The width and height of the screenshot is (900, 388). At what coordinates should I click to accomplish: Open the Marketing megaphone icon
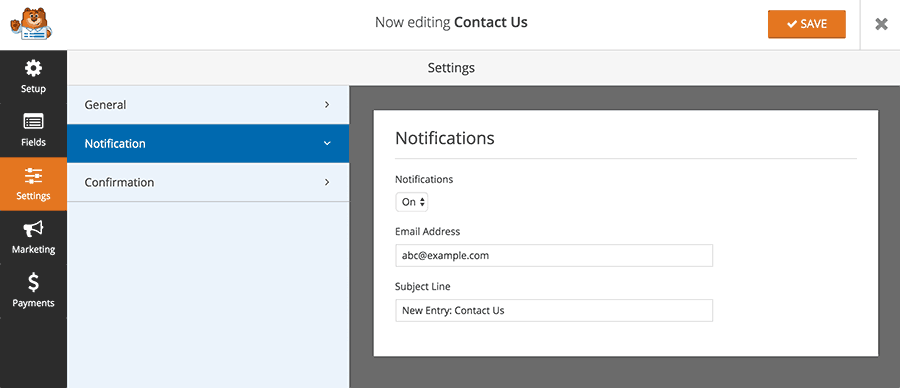(x=33, y=229)
